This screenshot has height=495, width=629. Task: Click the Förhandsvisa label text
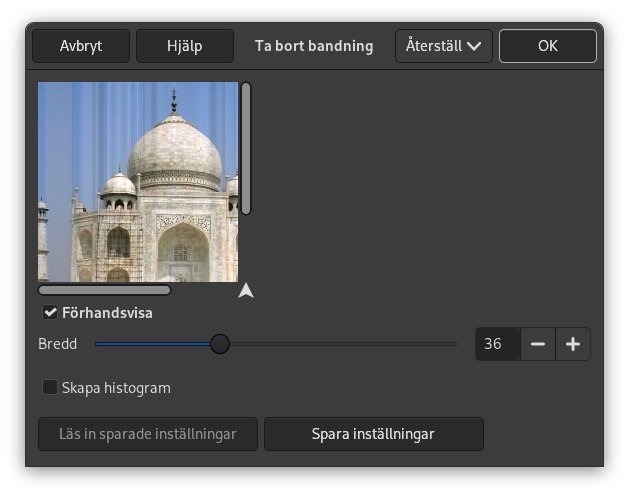107,313
